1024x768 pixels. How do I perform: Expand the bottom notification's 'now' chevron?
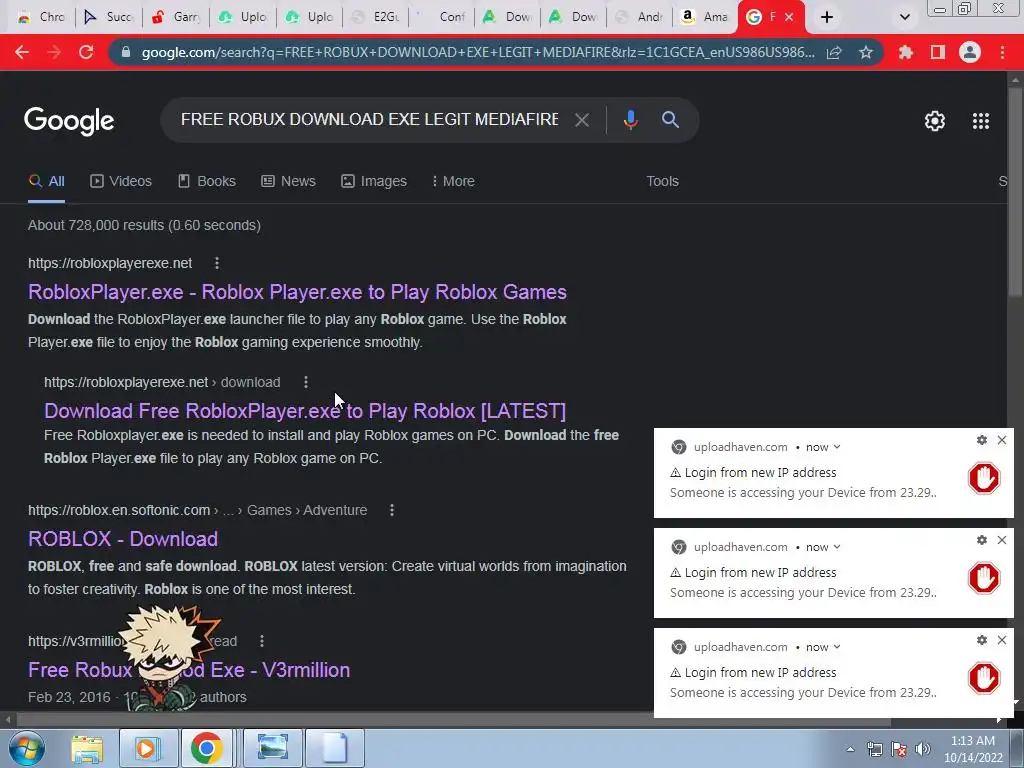tap(837, 647)
